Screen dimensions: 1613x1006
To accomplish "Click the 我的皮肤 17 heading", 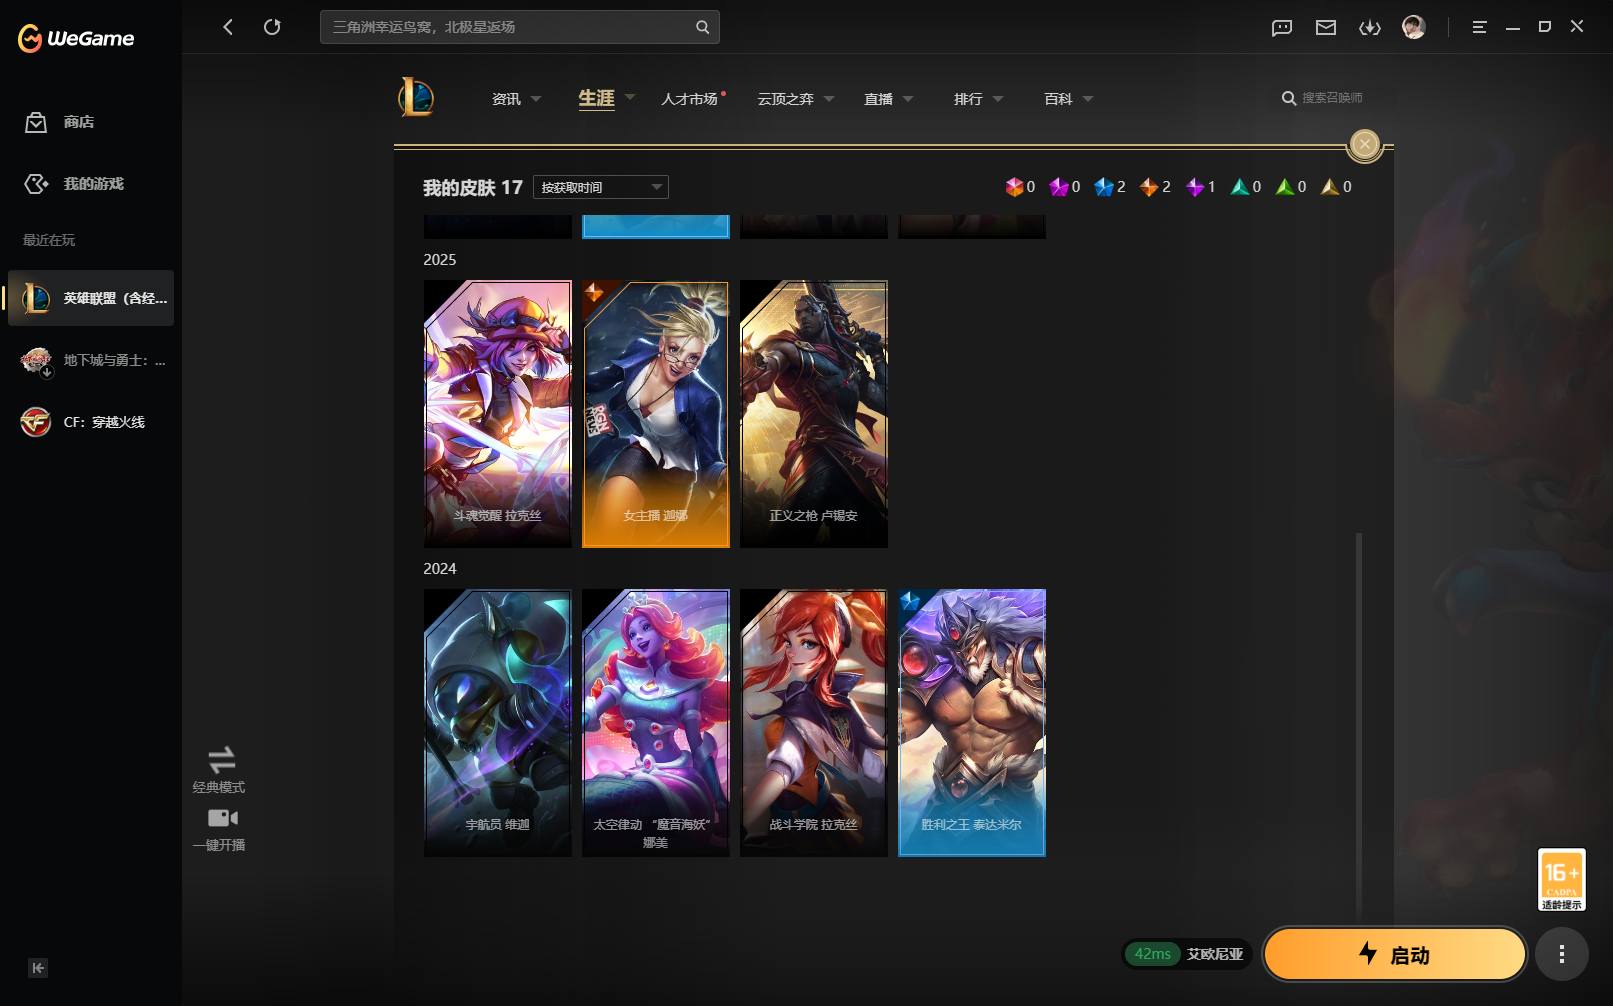I will 472,188.
